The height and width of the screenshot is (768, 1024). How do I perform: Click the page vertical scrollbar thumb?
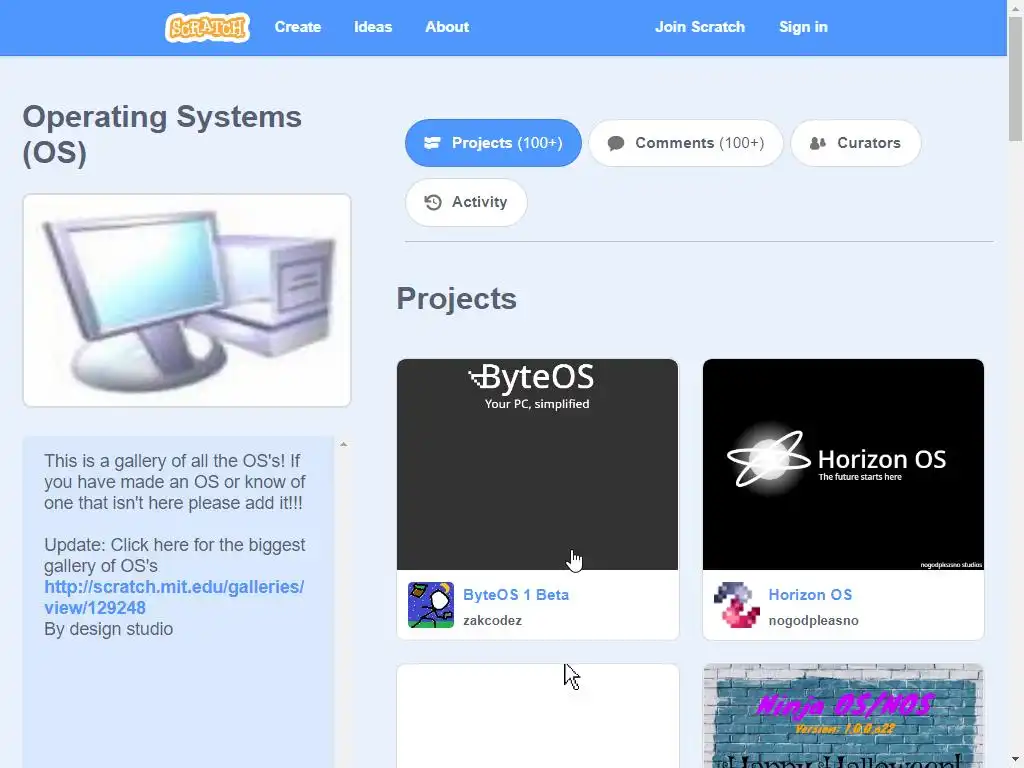[1016, 78]
